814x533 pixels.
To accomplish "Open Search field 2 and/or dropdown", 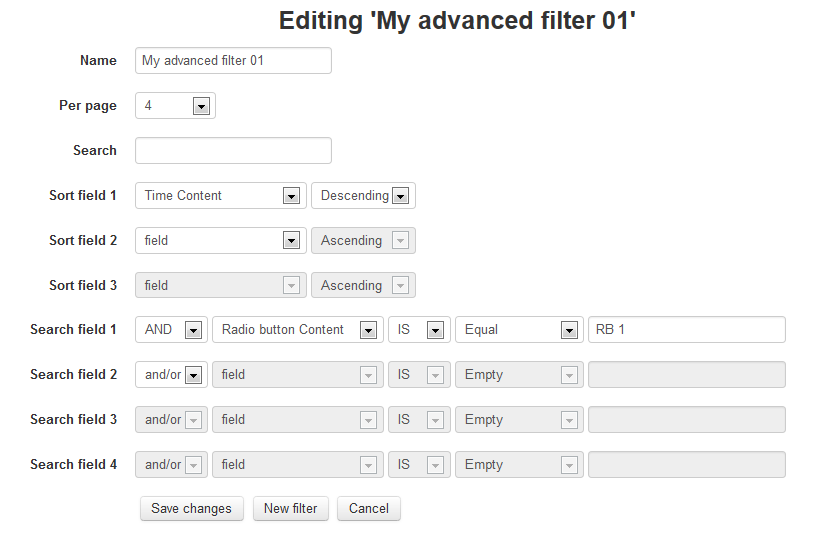I will click(x=171, y=375).
